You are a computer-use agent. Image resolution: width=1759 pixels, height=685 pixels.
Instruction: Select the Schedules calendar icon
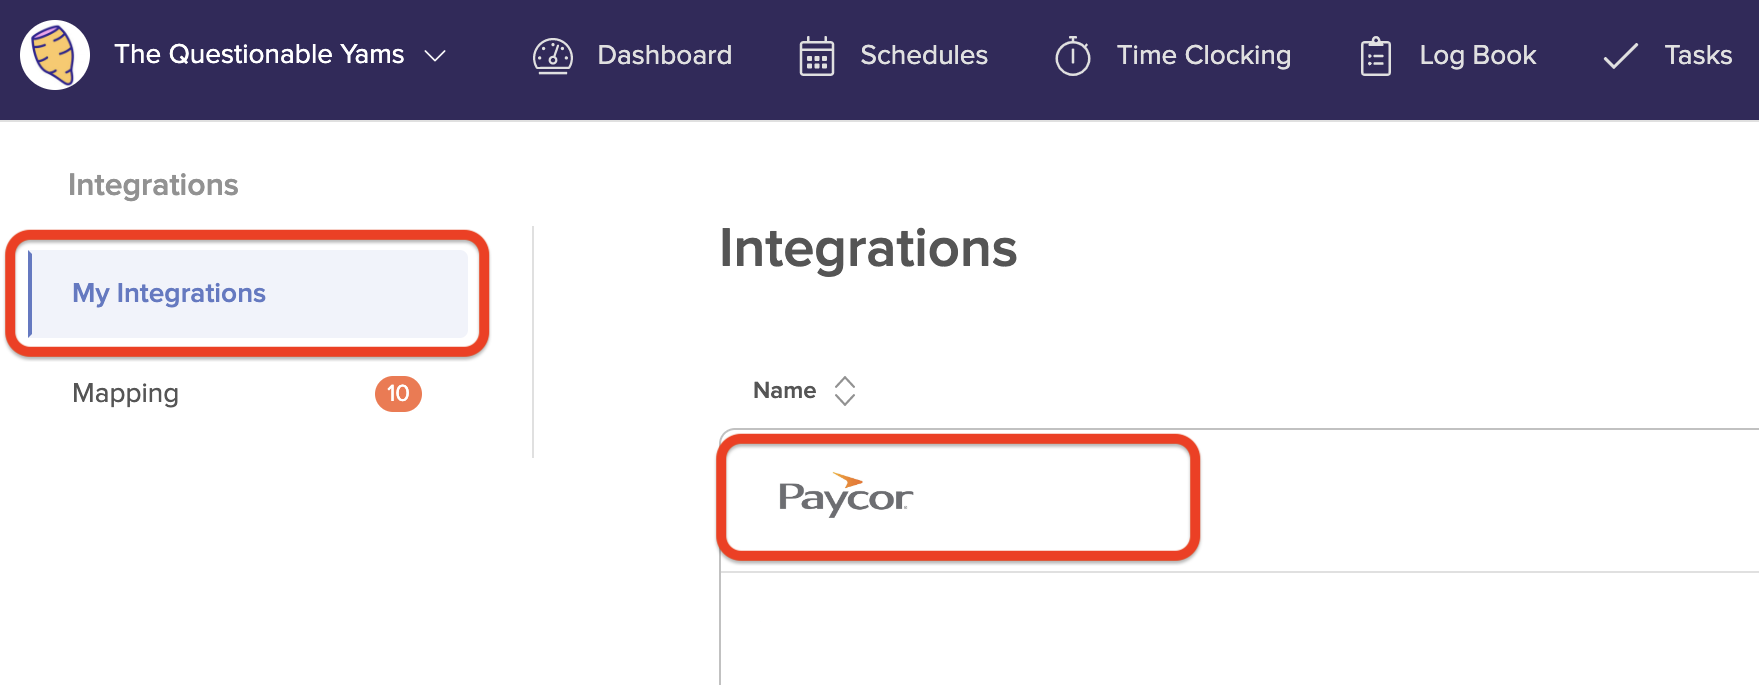point(817,57)
